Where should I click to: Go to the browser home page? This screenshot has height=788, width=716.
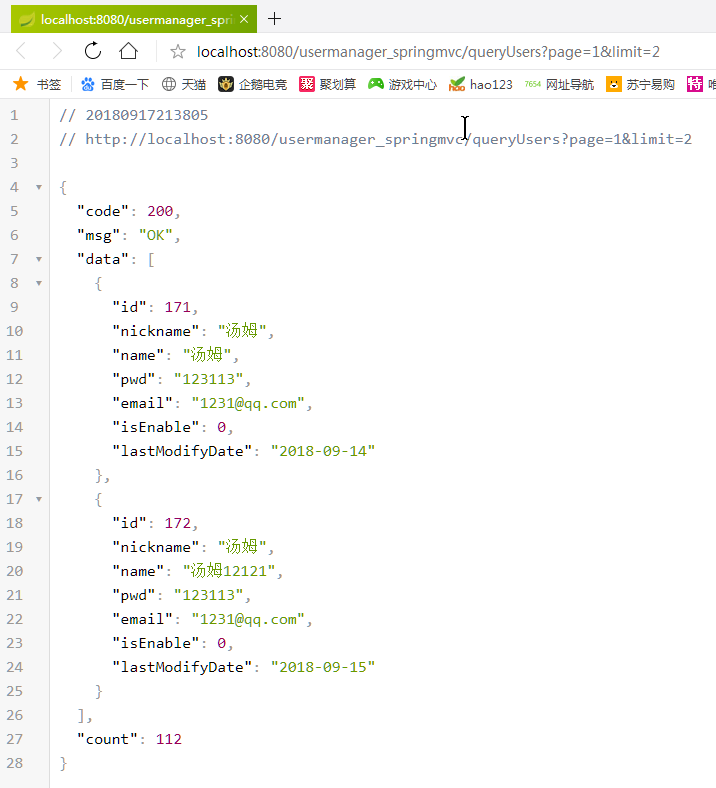click(x=128, y=51)
